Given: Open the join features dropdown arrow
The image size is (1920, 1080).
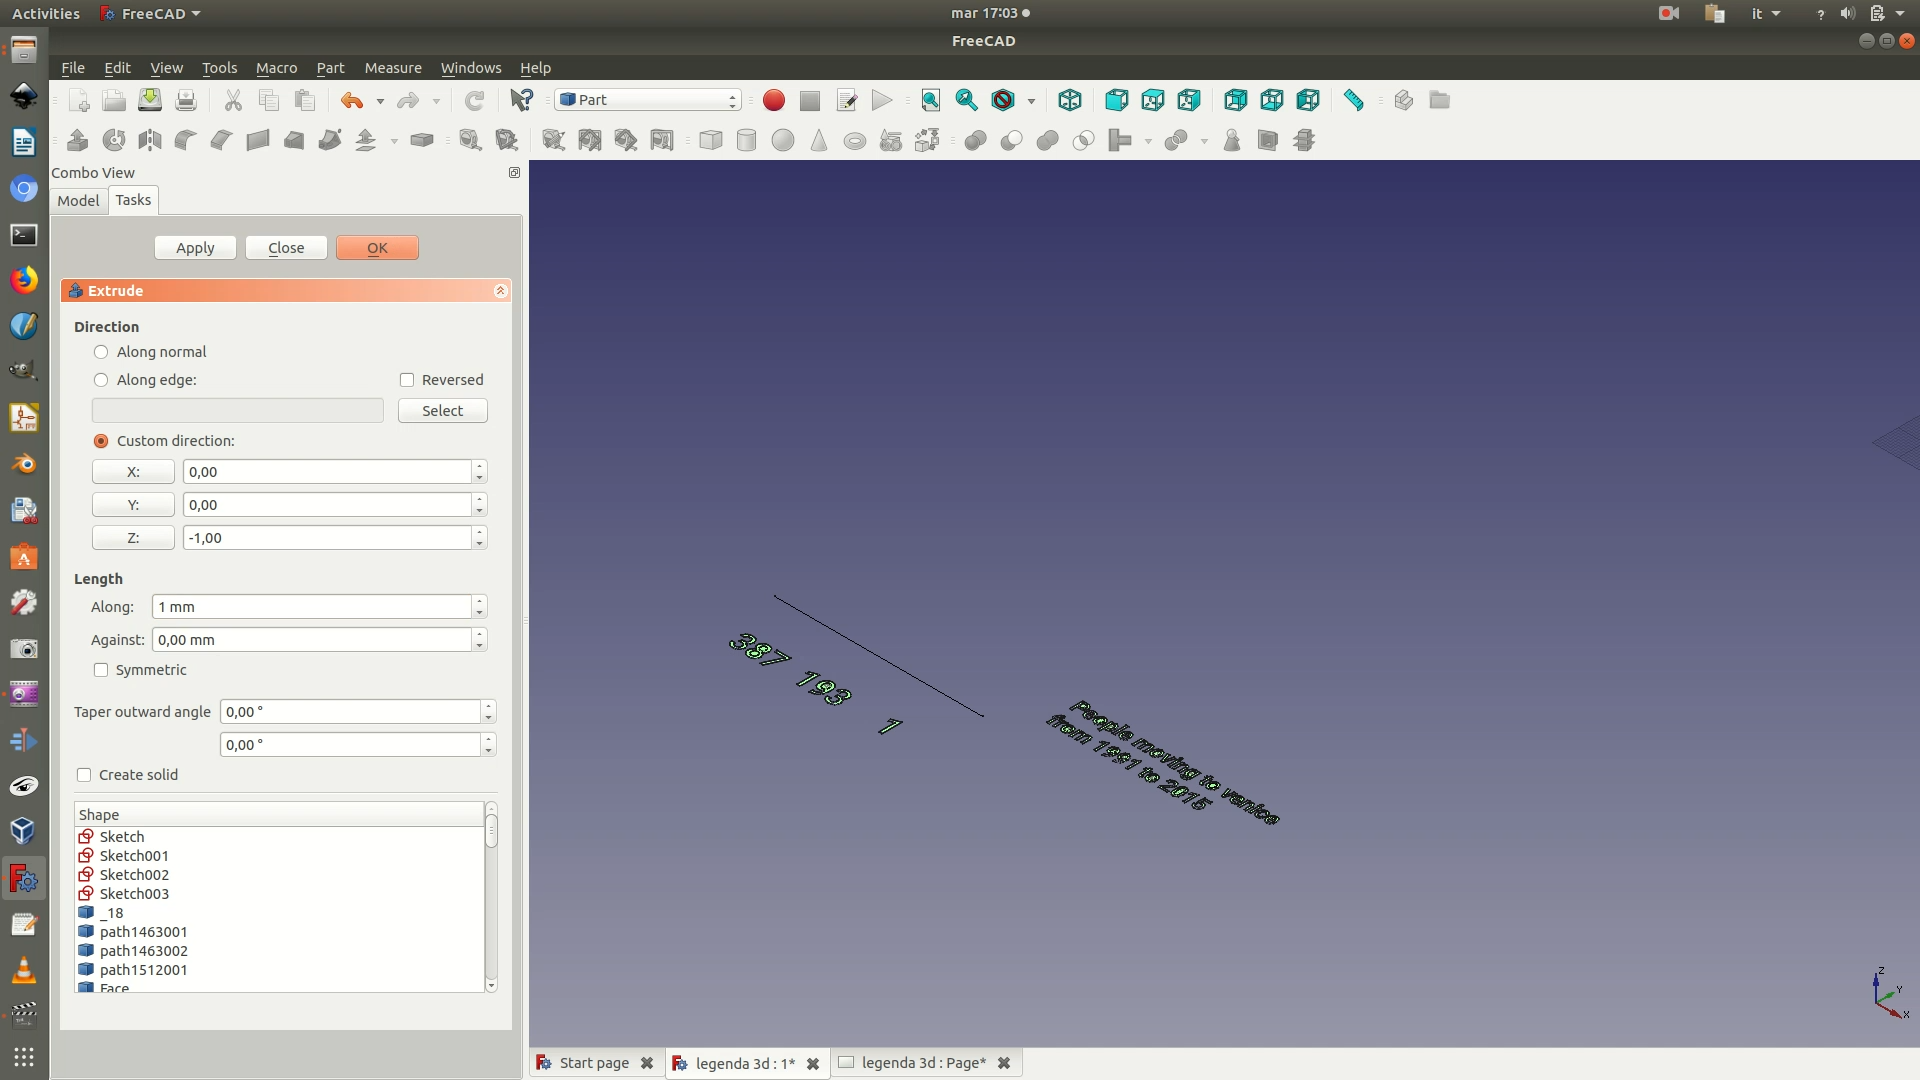Looking at the screenshot, I should tap(1148, 141).
